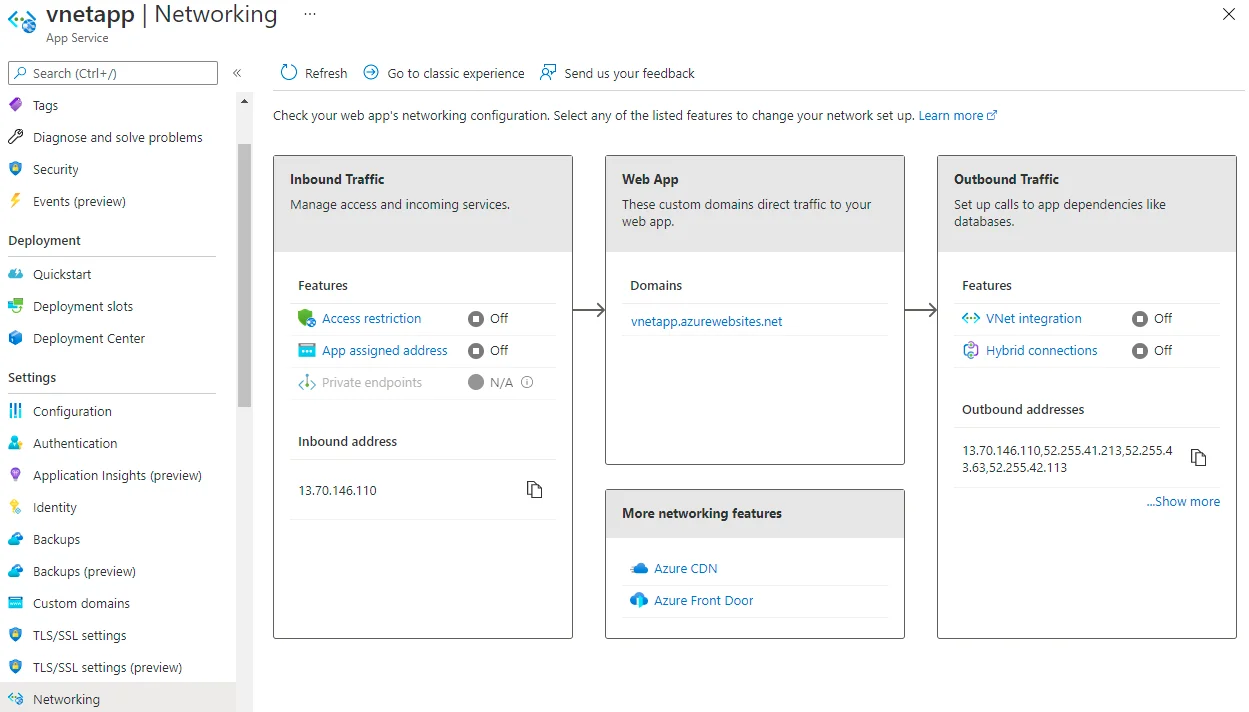
Task: Click the VNet integration Off status
Action: click(x=1152, y=318)
